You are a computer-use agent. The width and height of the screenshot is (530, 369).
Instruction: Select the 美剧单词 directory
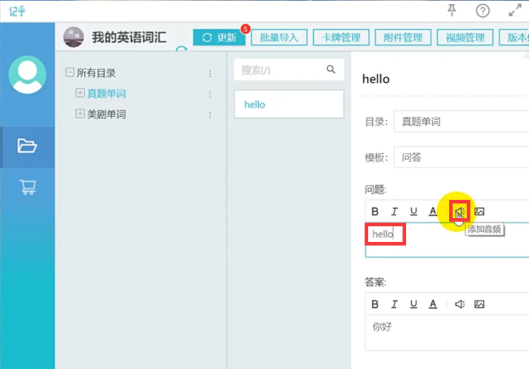107,114
